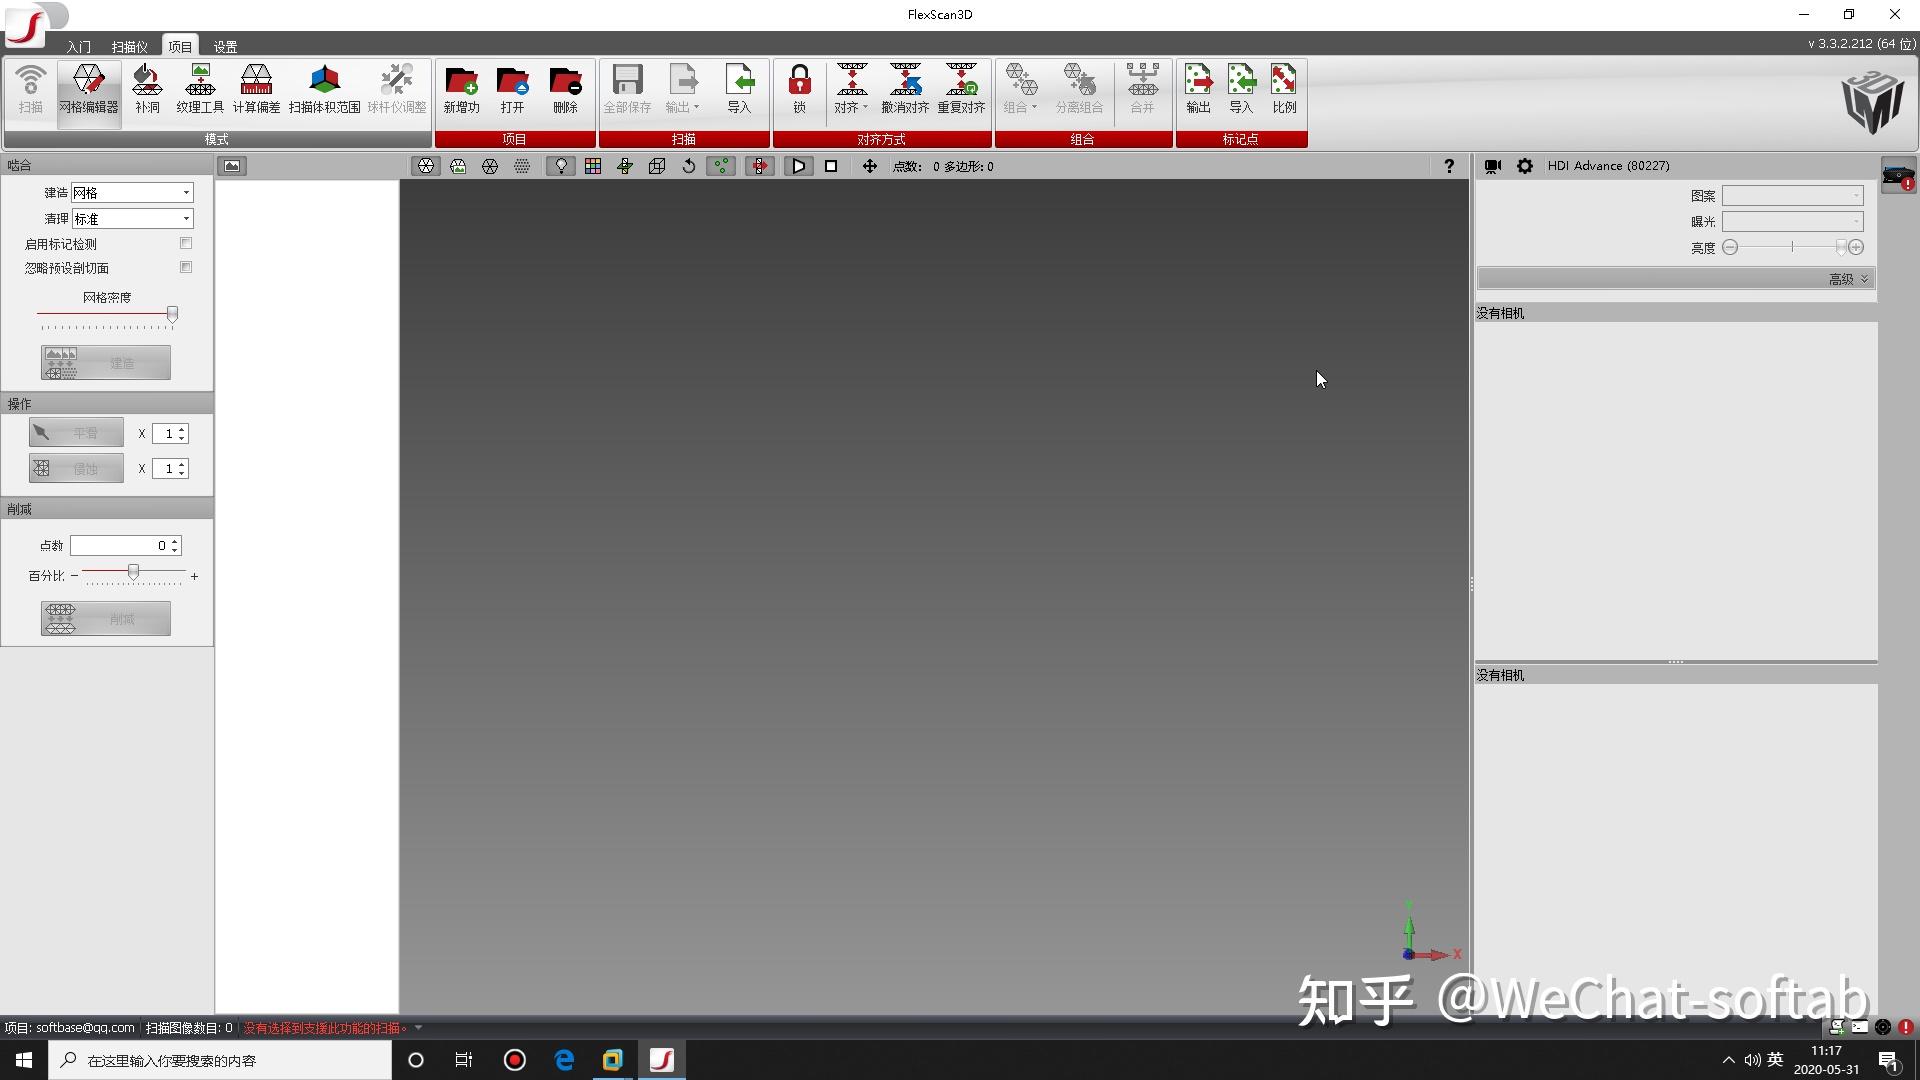This screenshot has height=1080, width=1920.
Task: Click the help question mark button
Action: point(1449,166)
